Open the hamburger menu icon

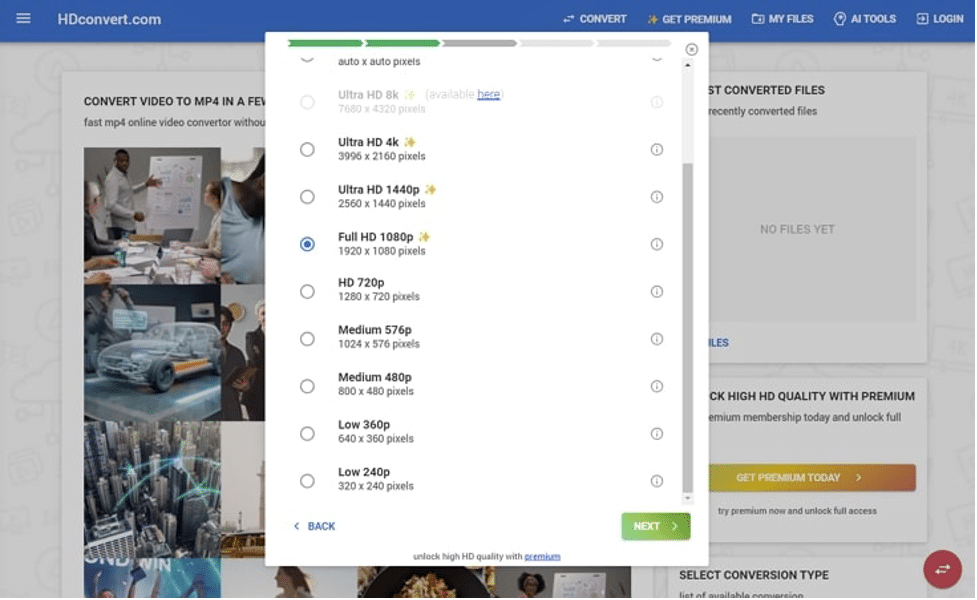(x=24, y=19)
